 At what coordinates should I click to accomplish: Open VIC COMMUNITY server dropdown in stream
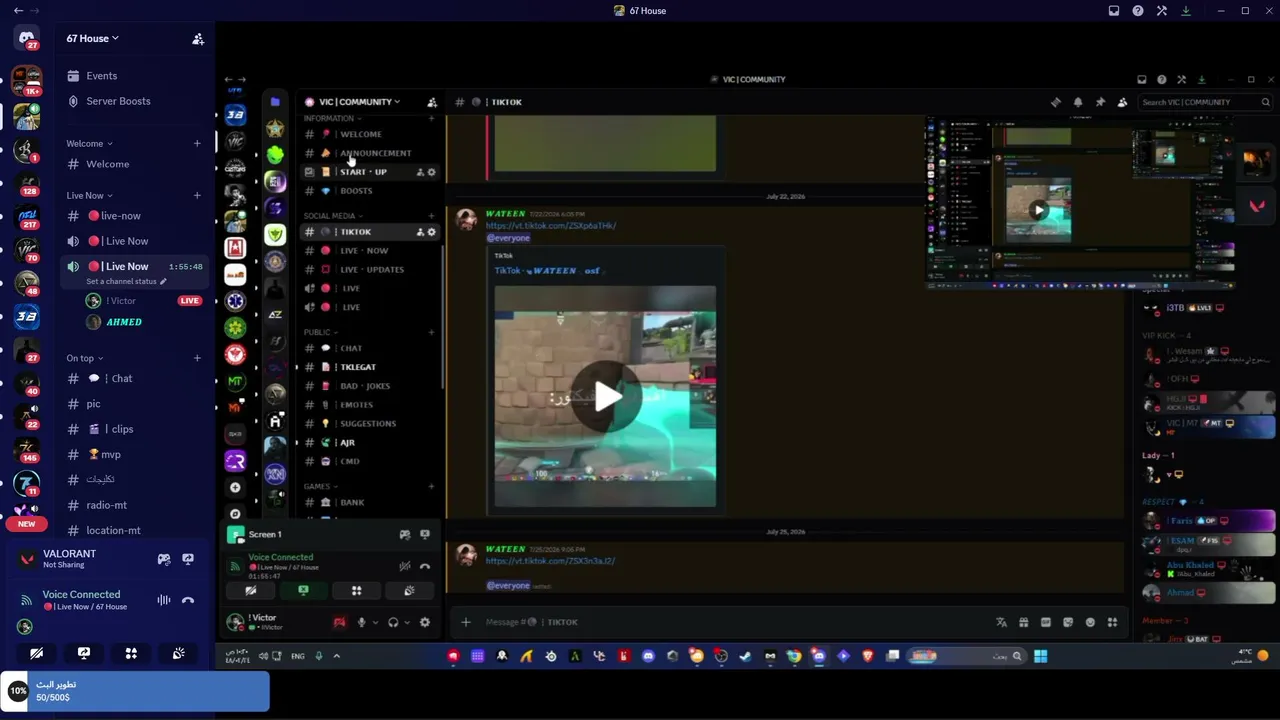click(359, 102)
